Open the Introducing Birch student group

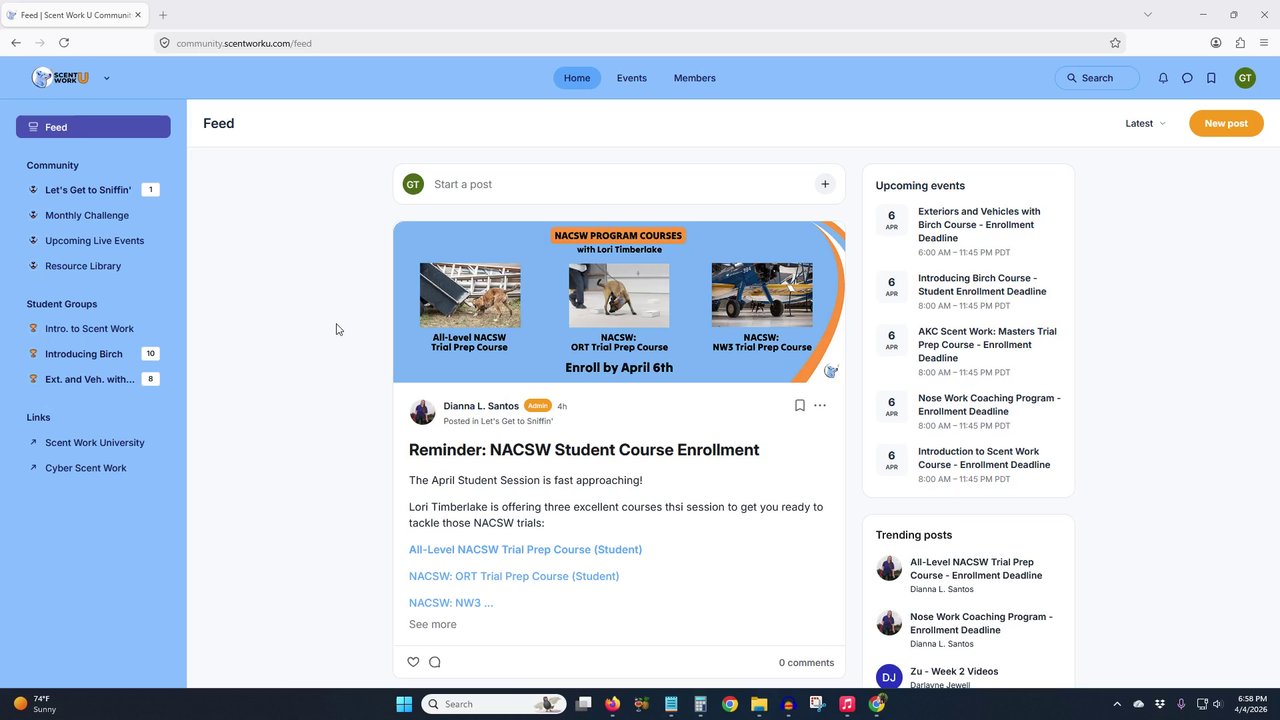93,354
